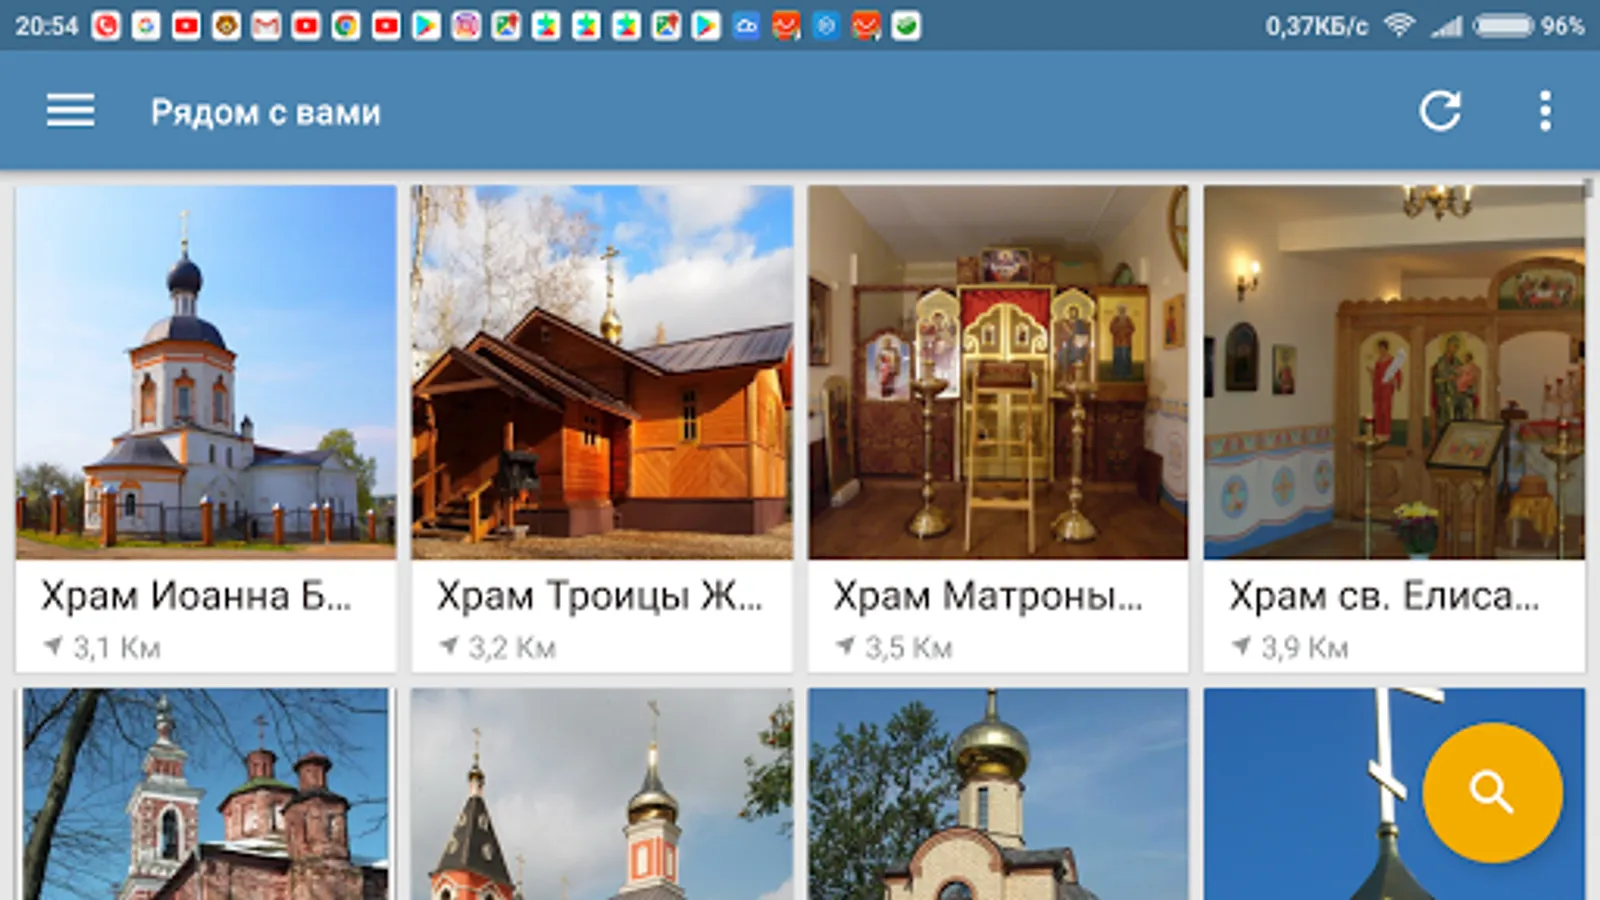Tap the navigation arrow beside 3,2 Км

449,647
